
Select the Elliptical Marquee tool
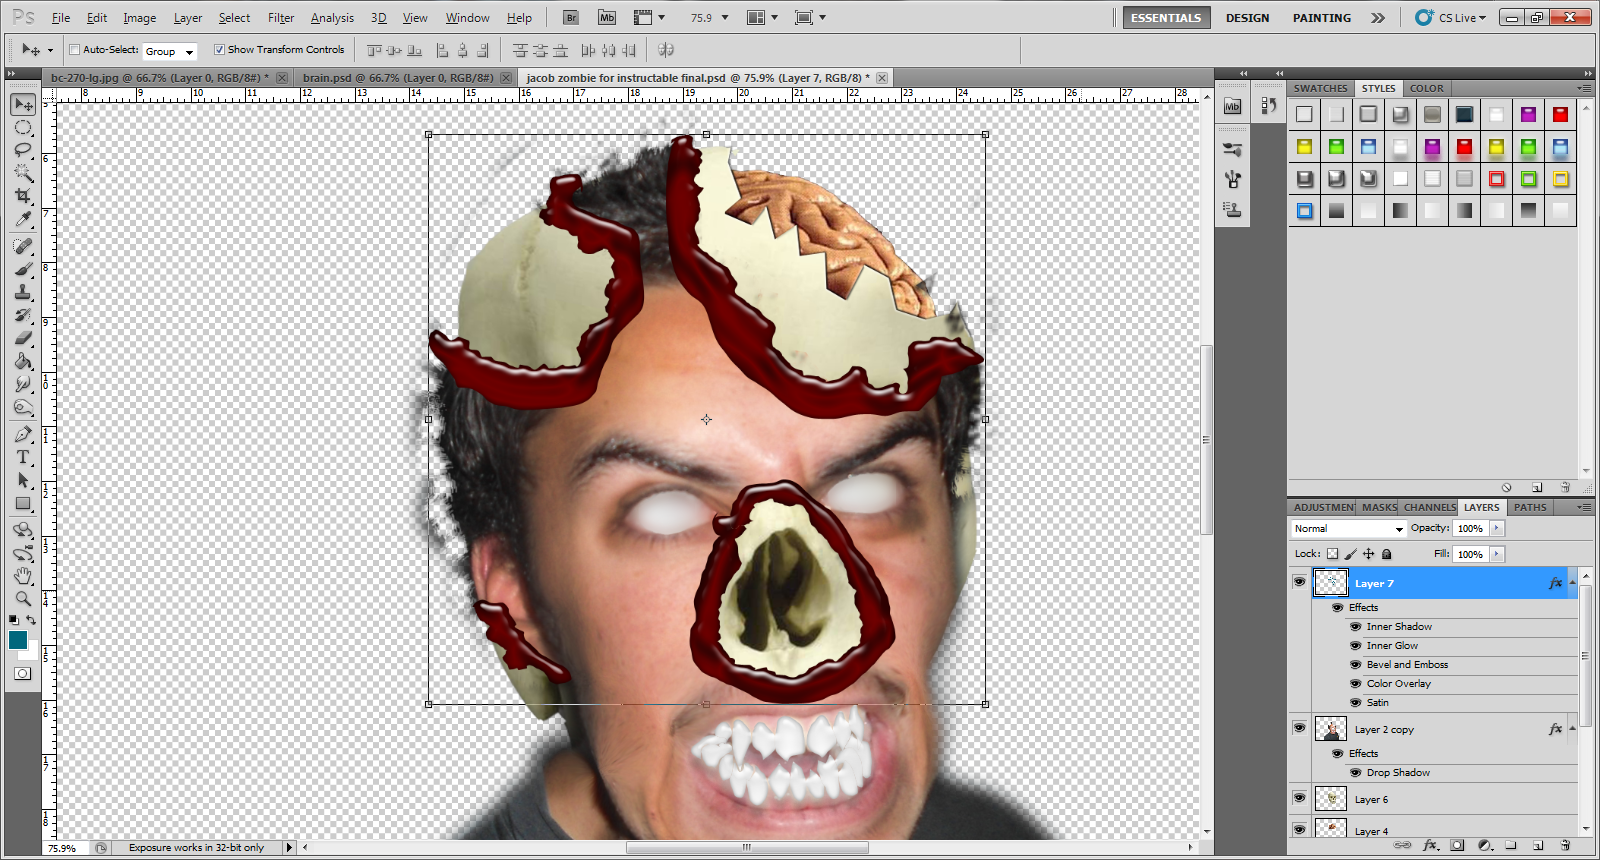coord(23,128)
